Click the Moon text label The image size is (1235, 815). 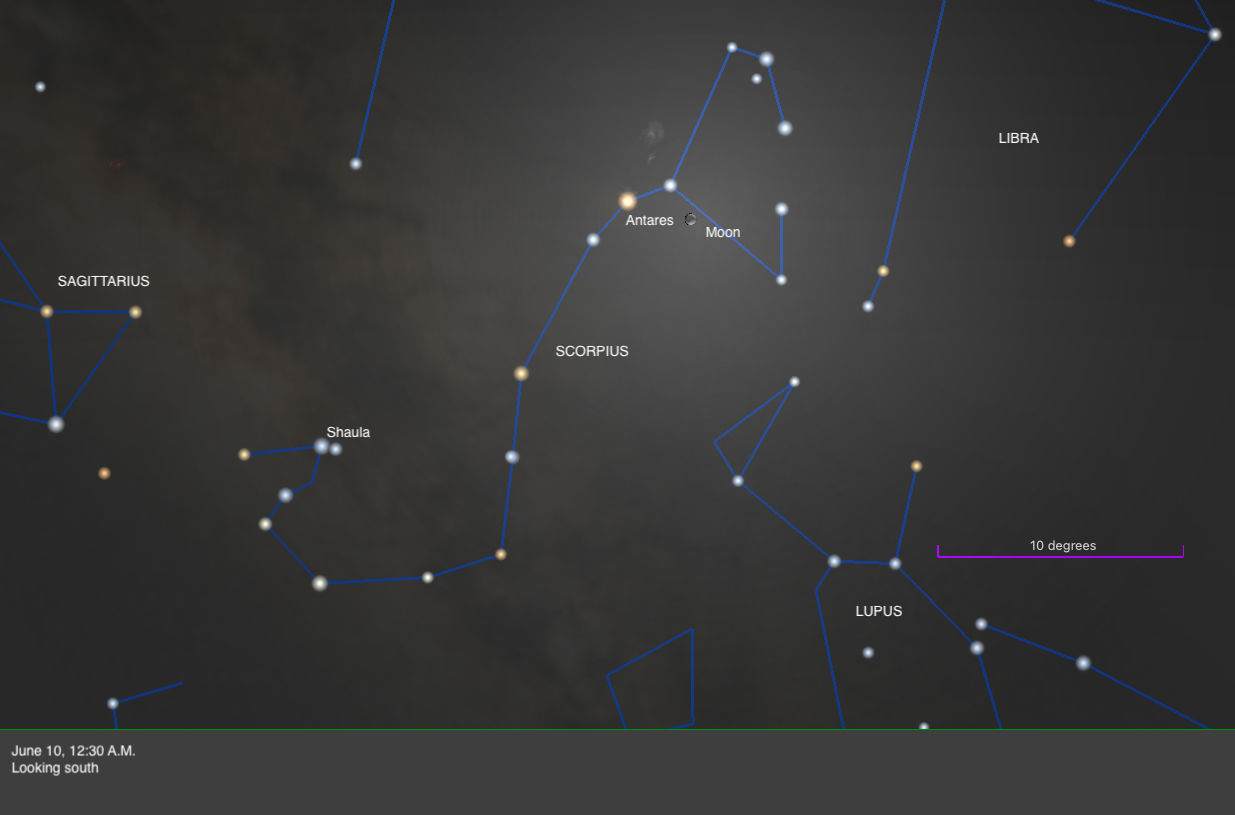point(722,232)
